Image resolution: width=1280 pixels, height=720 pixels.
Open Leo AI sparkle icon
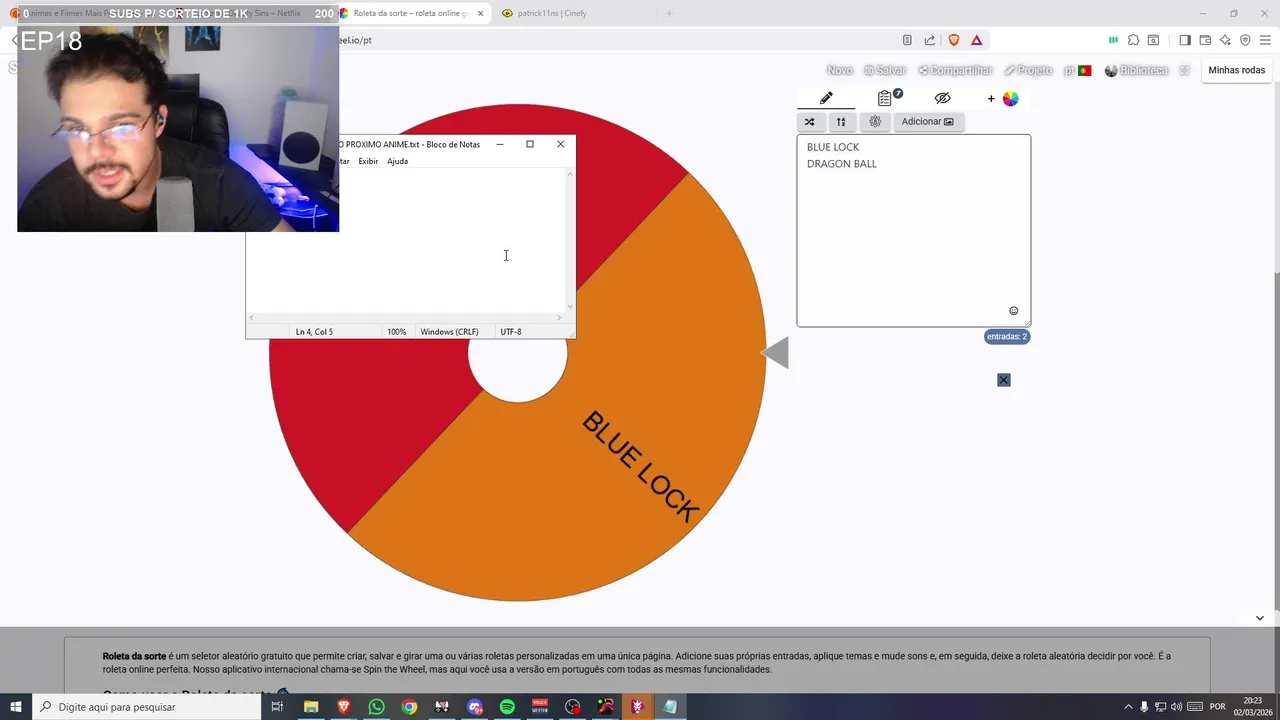pyautogui.click(x=1225, y=40)
